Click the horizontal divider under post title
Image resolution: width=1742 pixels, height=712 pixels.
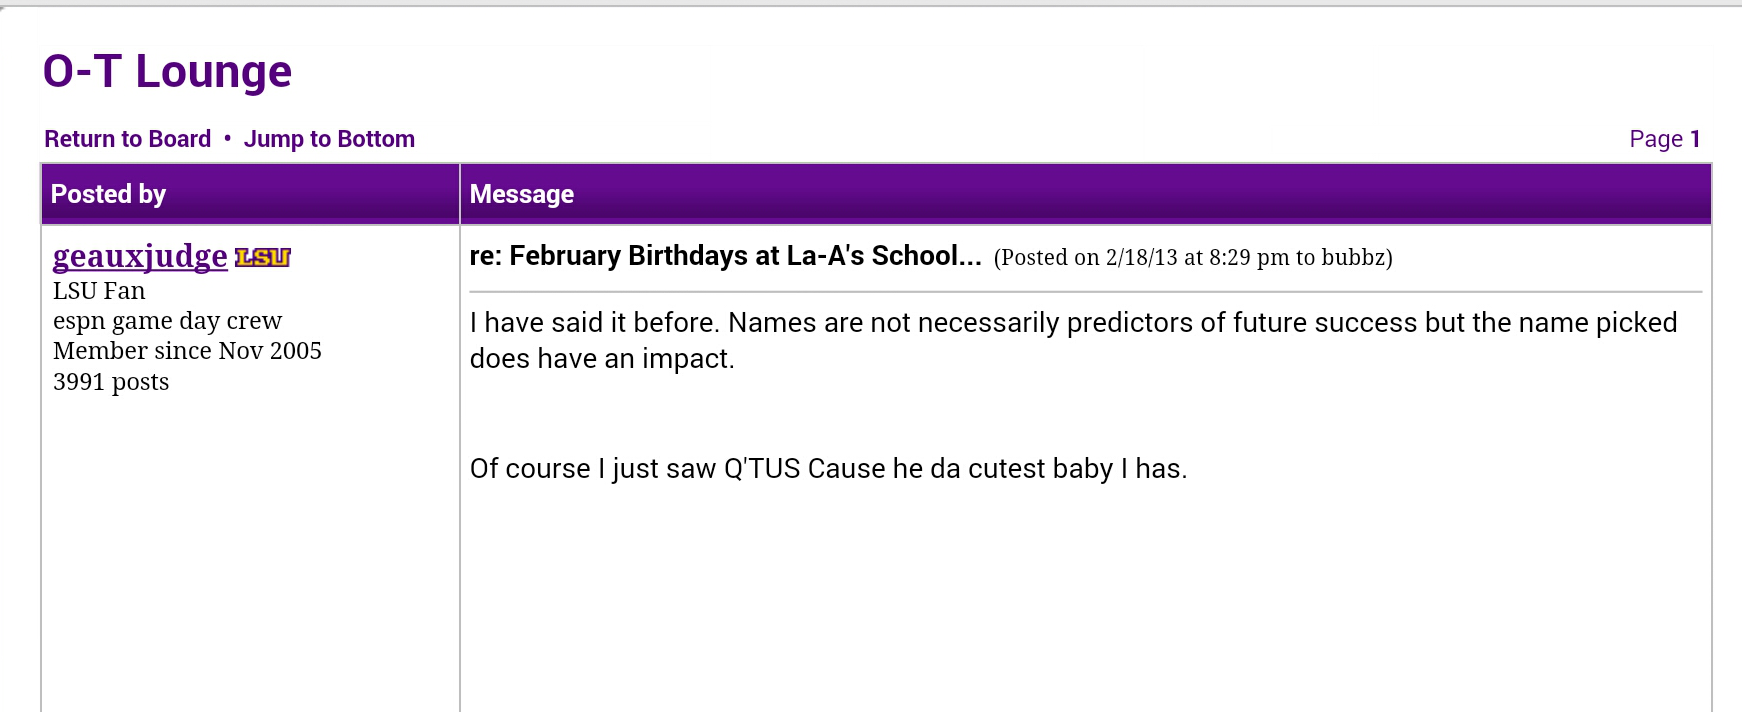(1085, 292)
